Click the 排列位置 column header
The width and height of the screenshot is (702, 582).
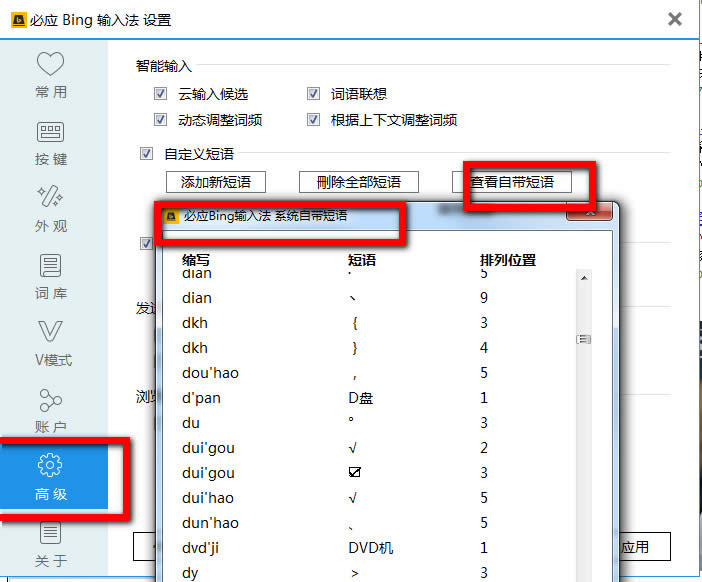[508, 260]
